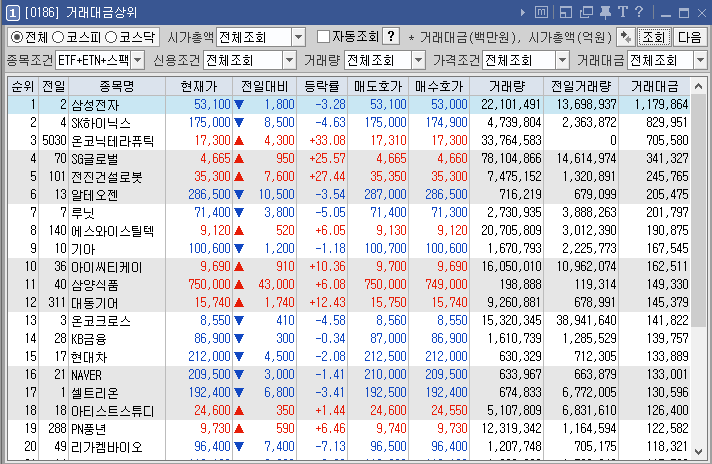712x464 pixels.
Task: Select the 전체 market radio button
Action: pos(17,37)
